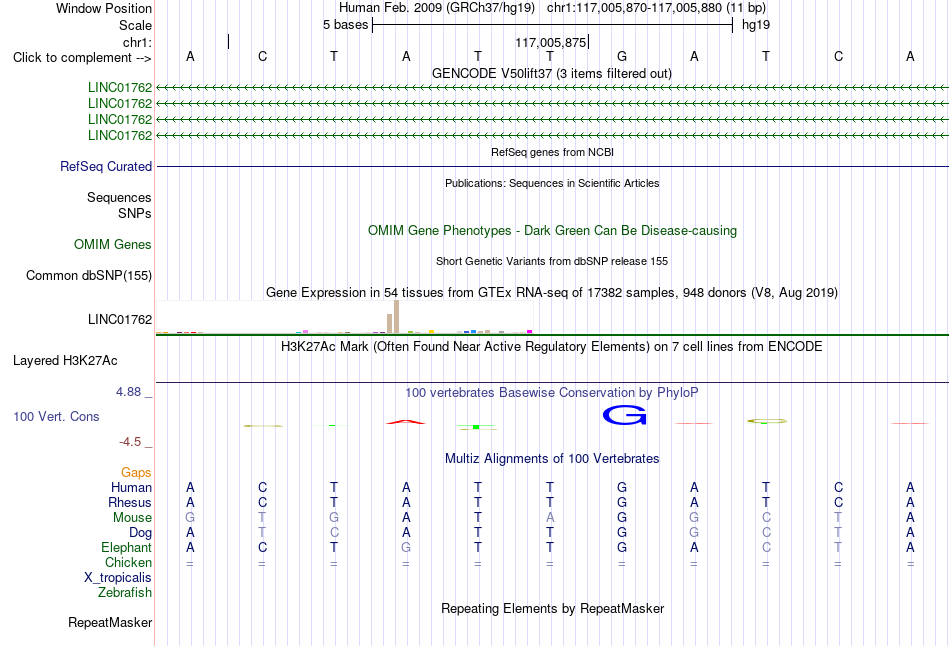Open the RefSeq Curated track label
The image size is (950, 646).
106,167
